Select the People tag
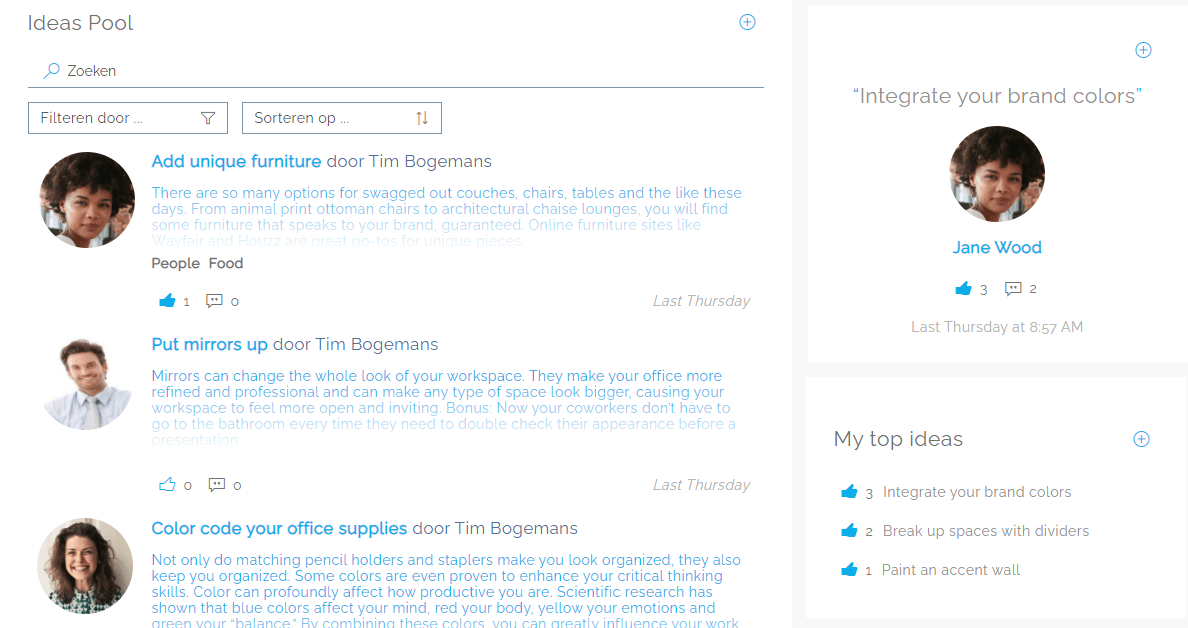Image resolution: width=1188 pixels, height=628 pixels. pos(175,263)
